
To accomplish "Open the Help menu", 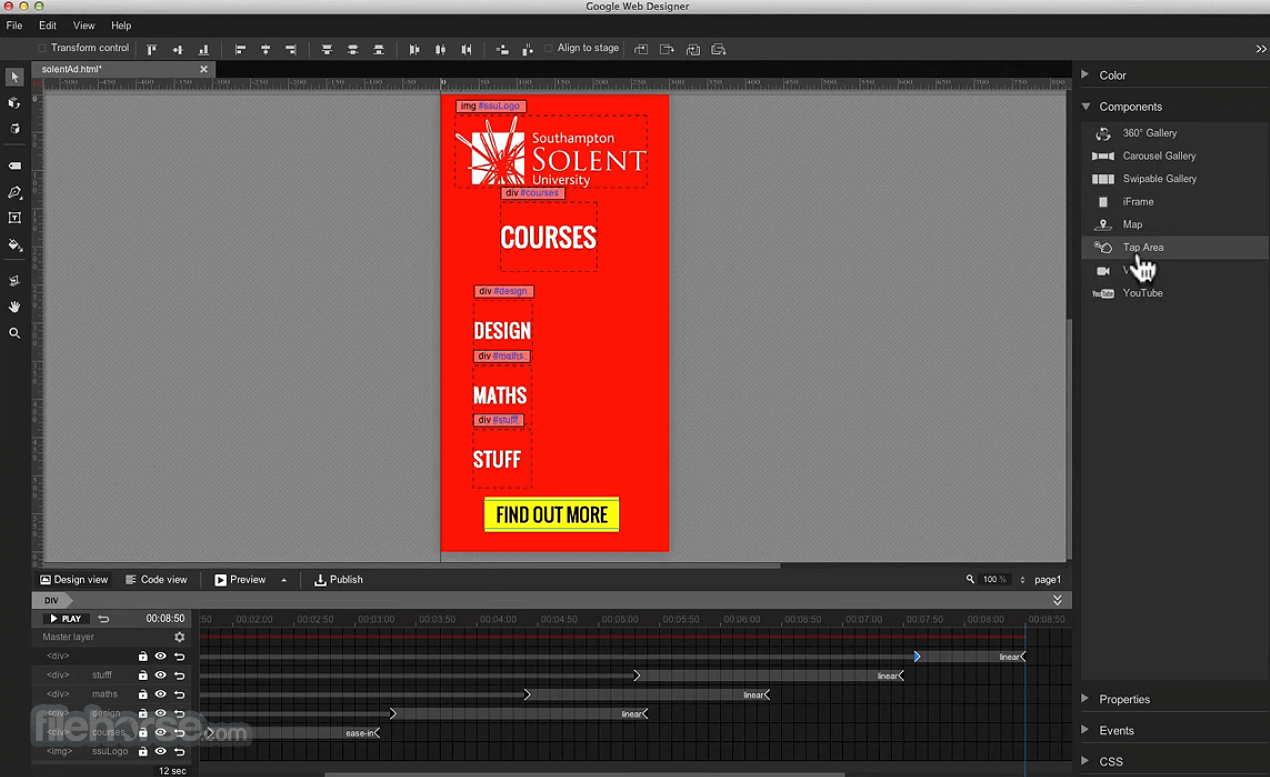I will (121, 25).
